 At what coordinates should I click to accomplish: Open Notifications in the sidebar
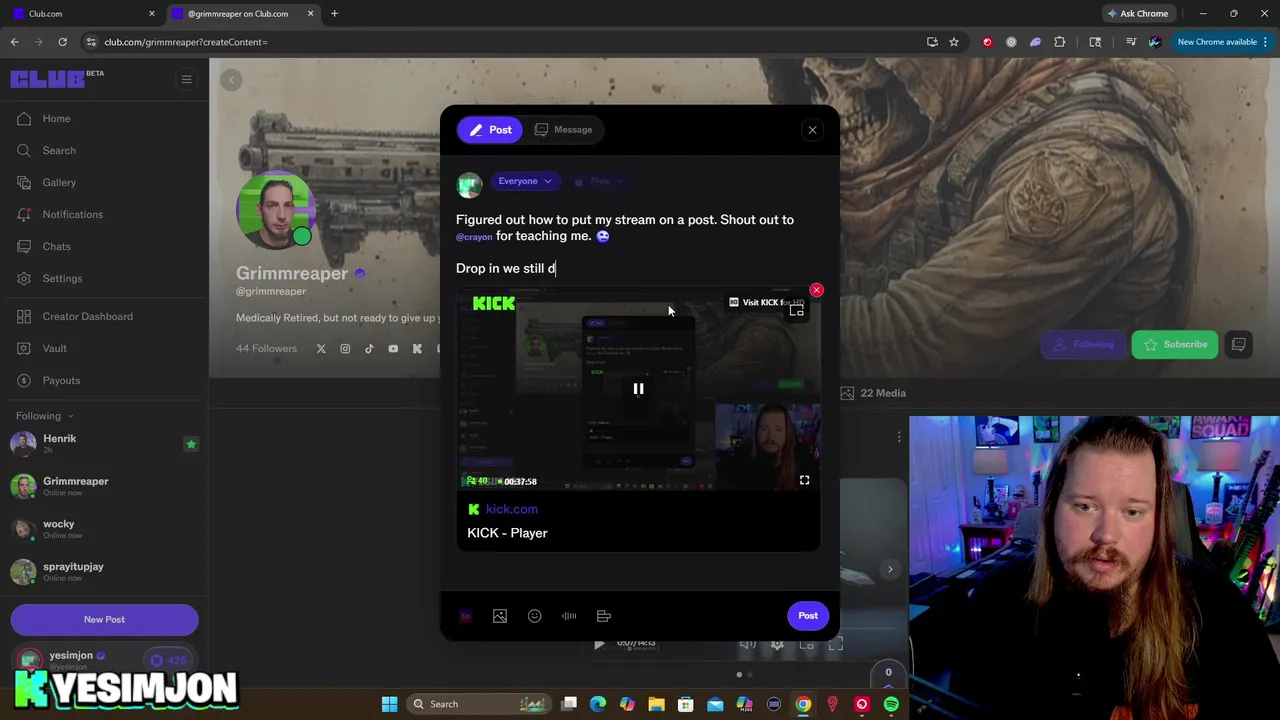pyautogui.click(x=72, y=214)
